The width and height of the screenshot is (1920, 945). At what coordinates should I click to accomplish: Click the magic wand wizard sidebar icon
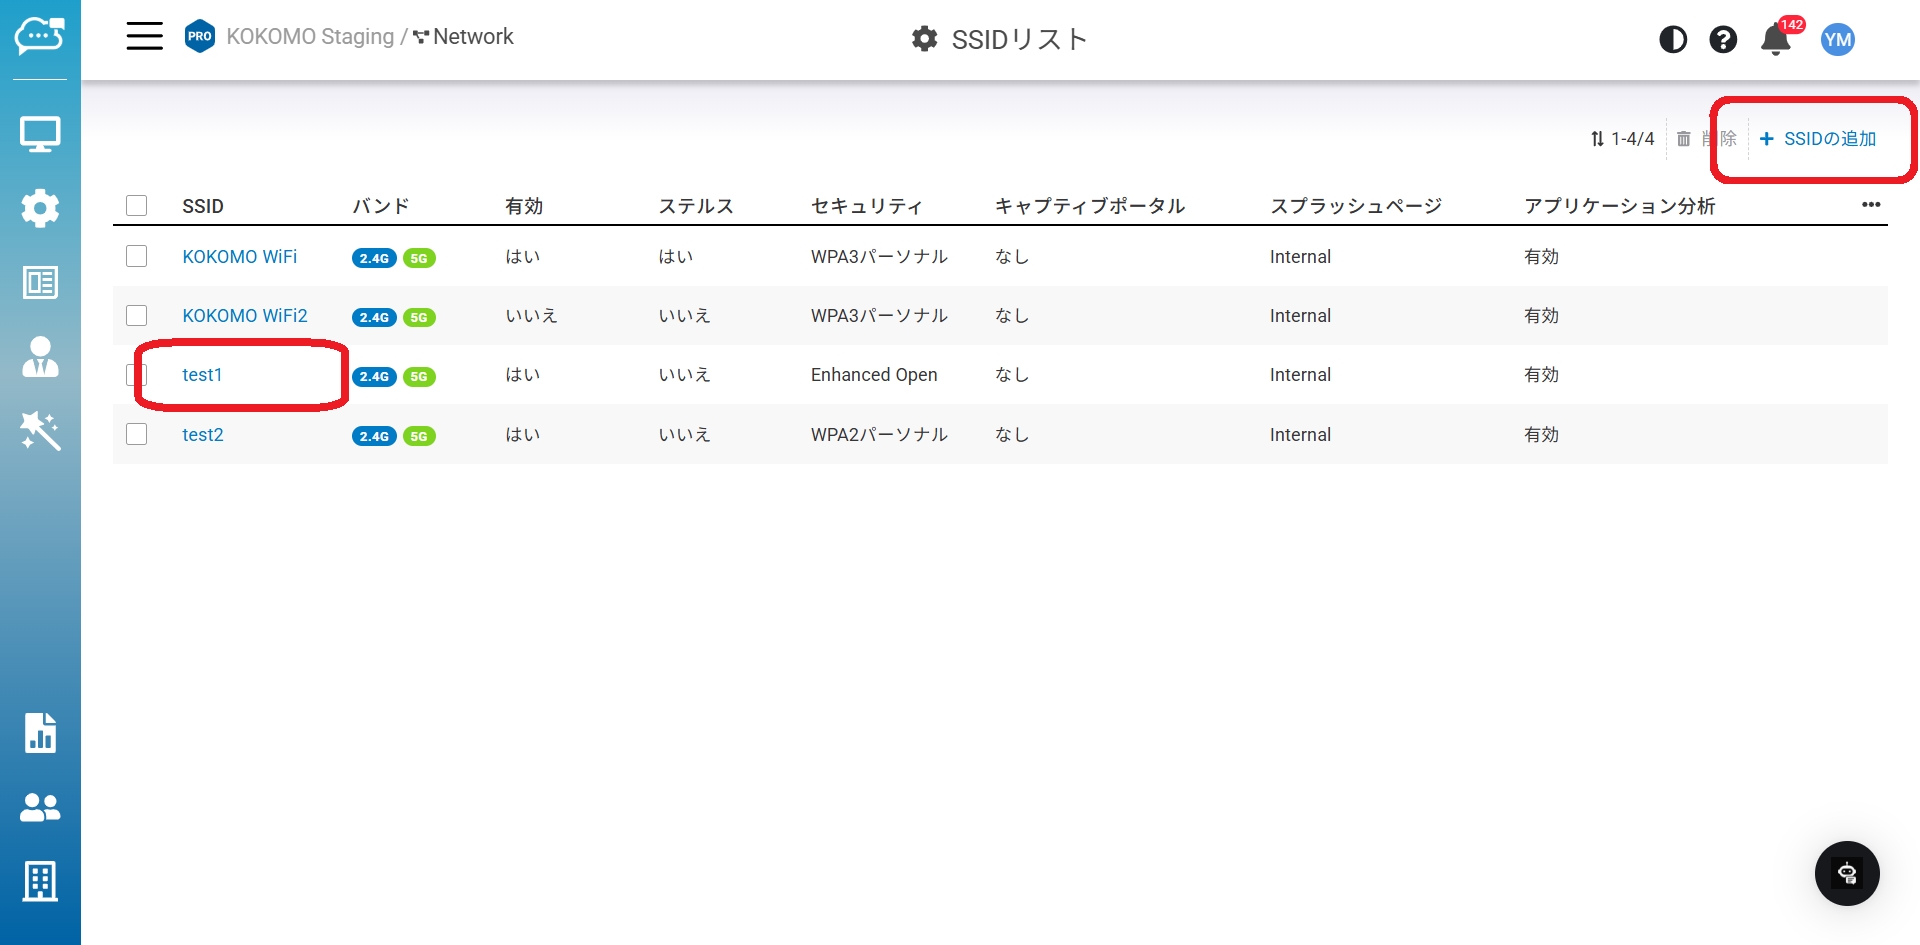pyautogui.click(x=40, y=431)
